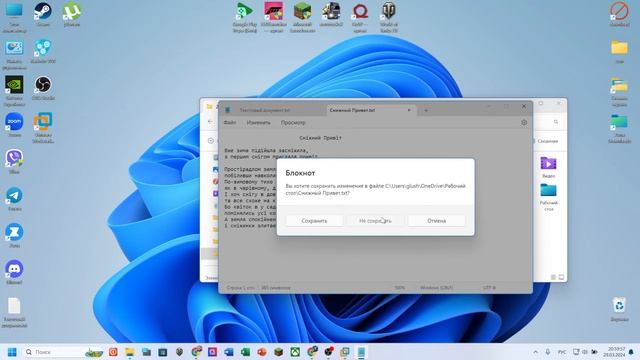Add a new Notepad tab
This screenshot has height=360, width=640.
pos(426,110)
